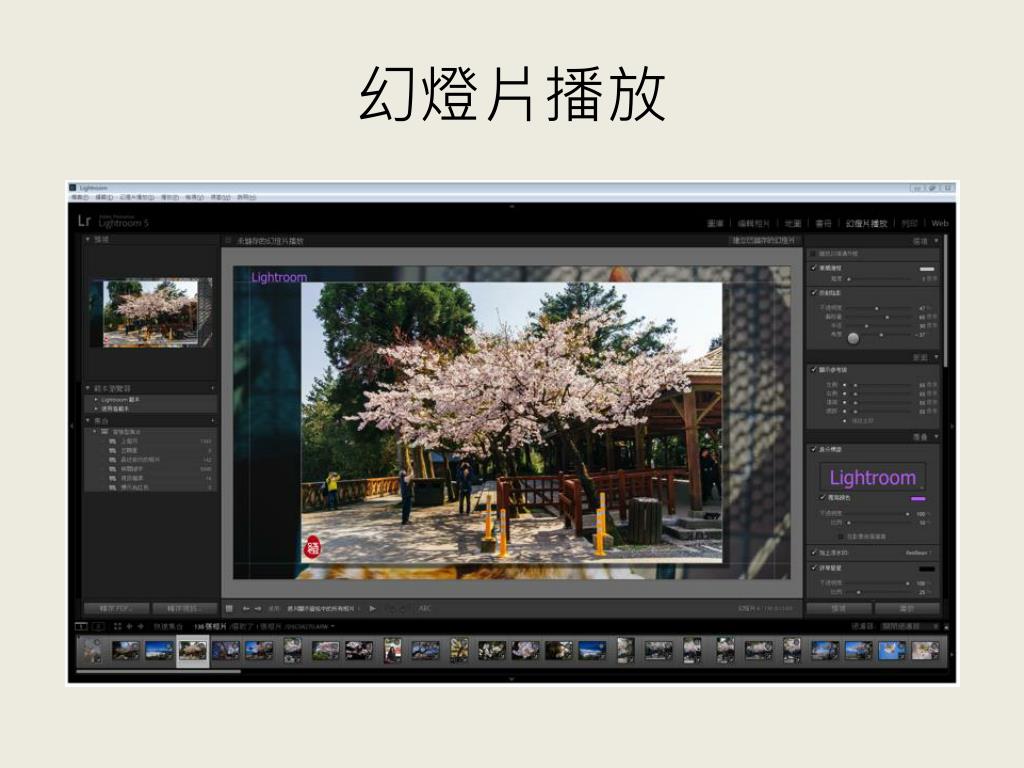Screen dimensions: 1024x768
Task: Collapse the Preview panel header triangle
Action: pos(88,240)
